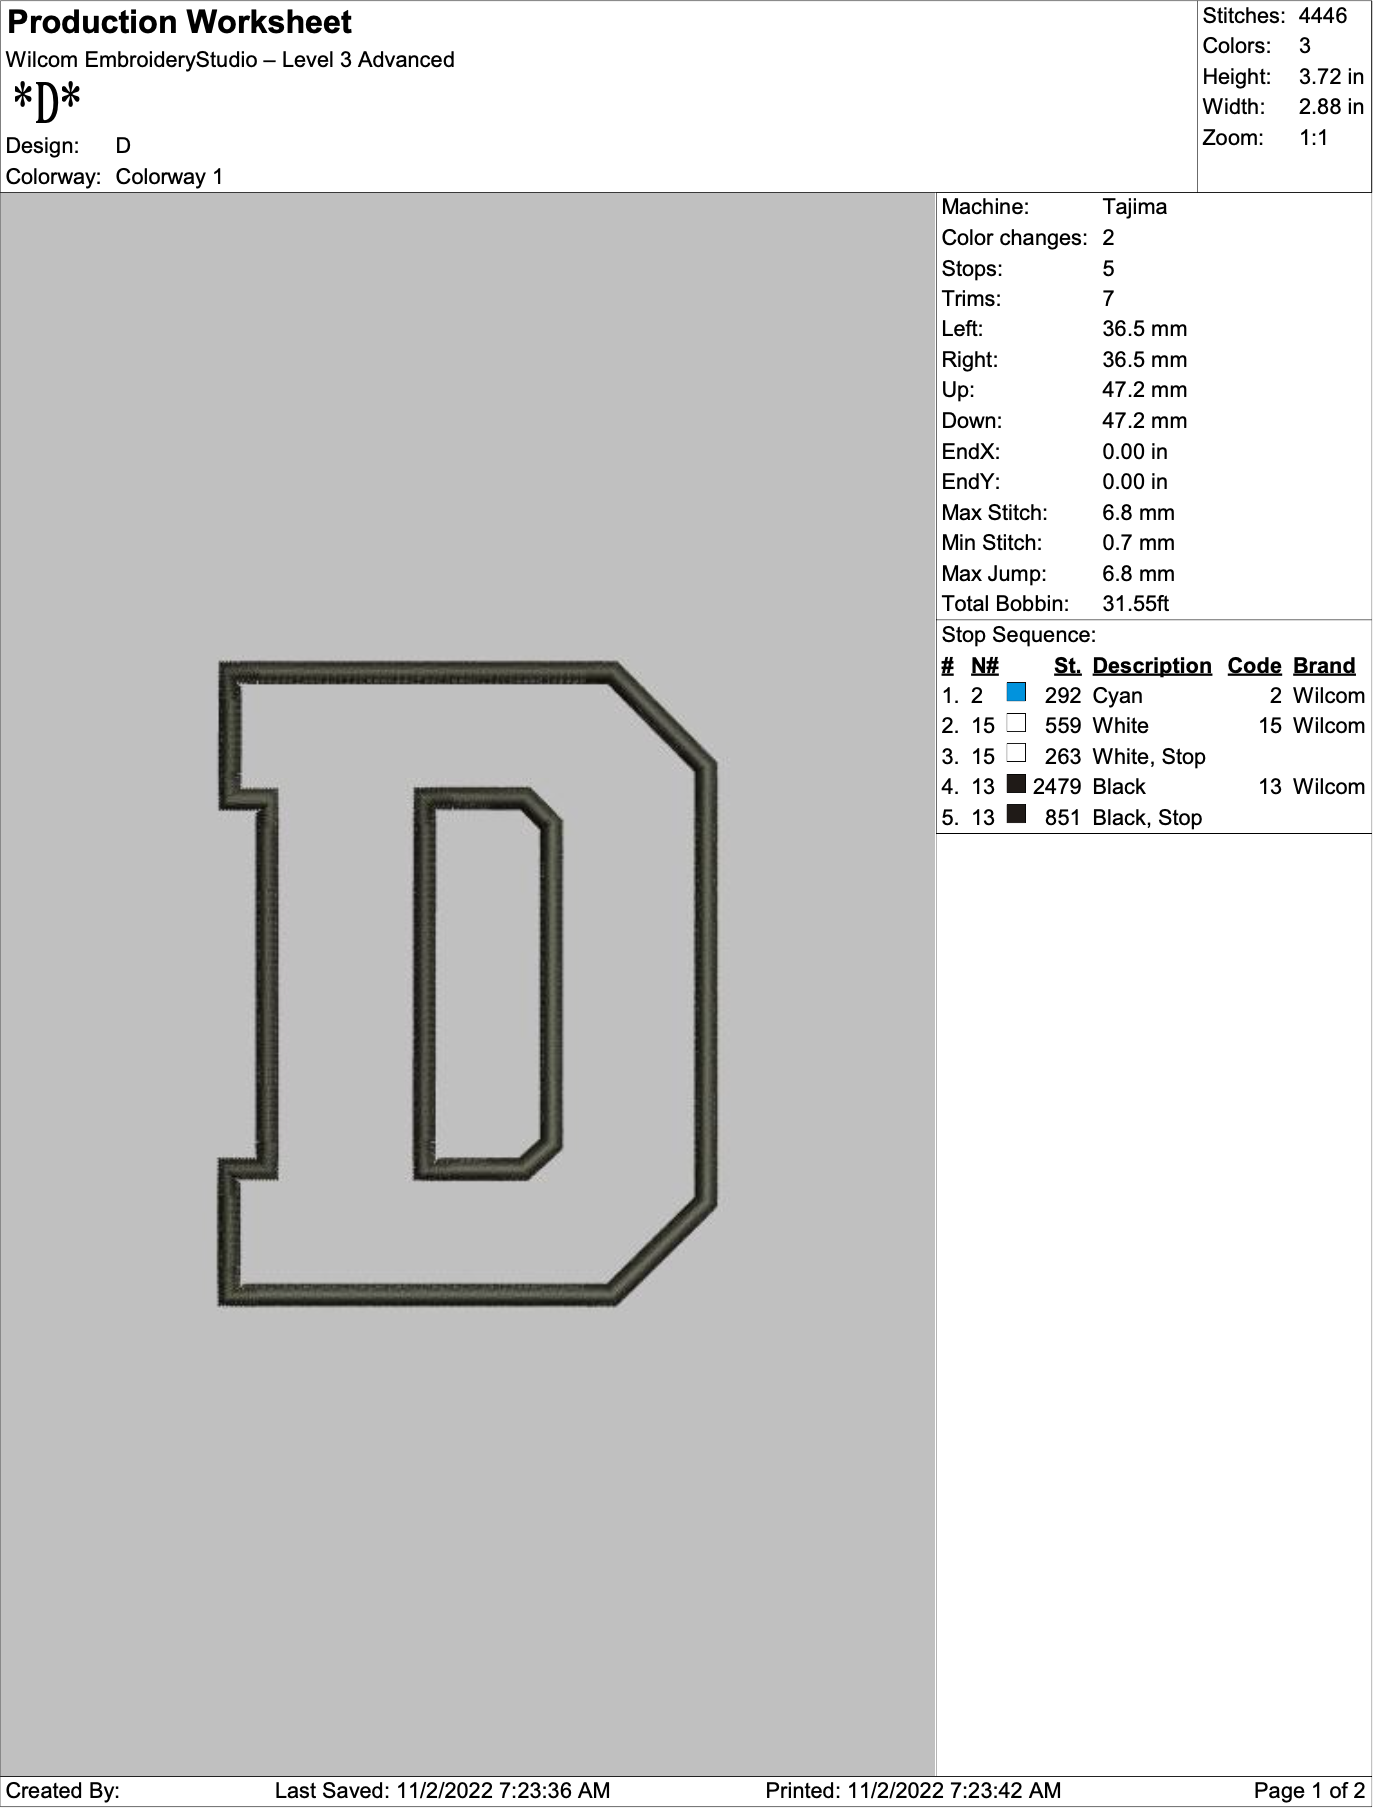Image resolution: width=1374 pixels, height=1808 pixels.
Task: Click the Colors value 3
Action: click(1305, 46)
